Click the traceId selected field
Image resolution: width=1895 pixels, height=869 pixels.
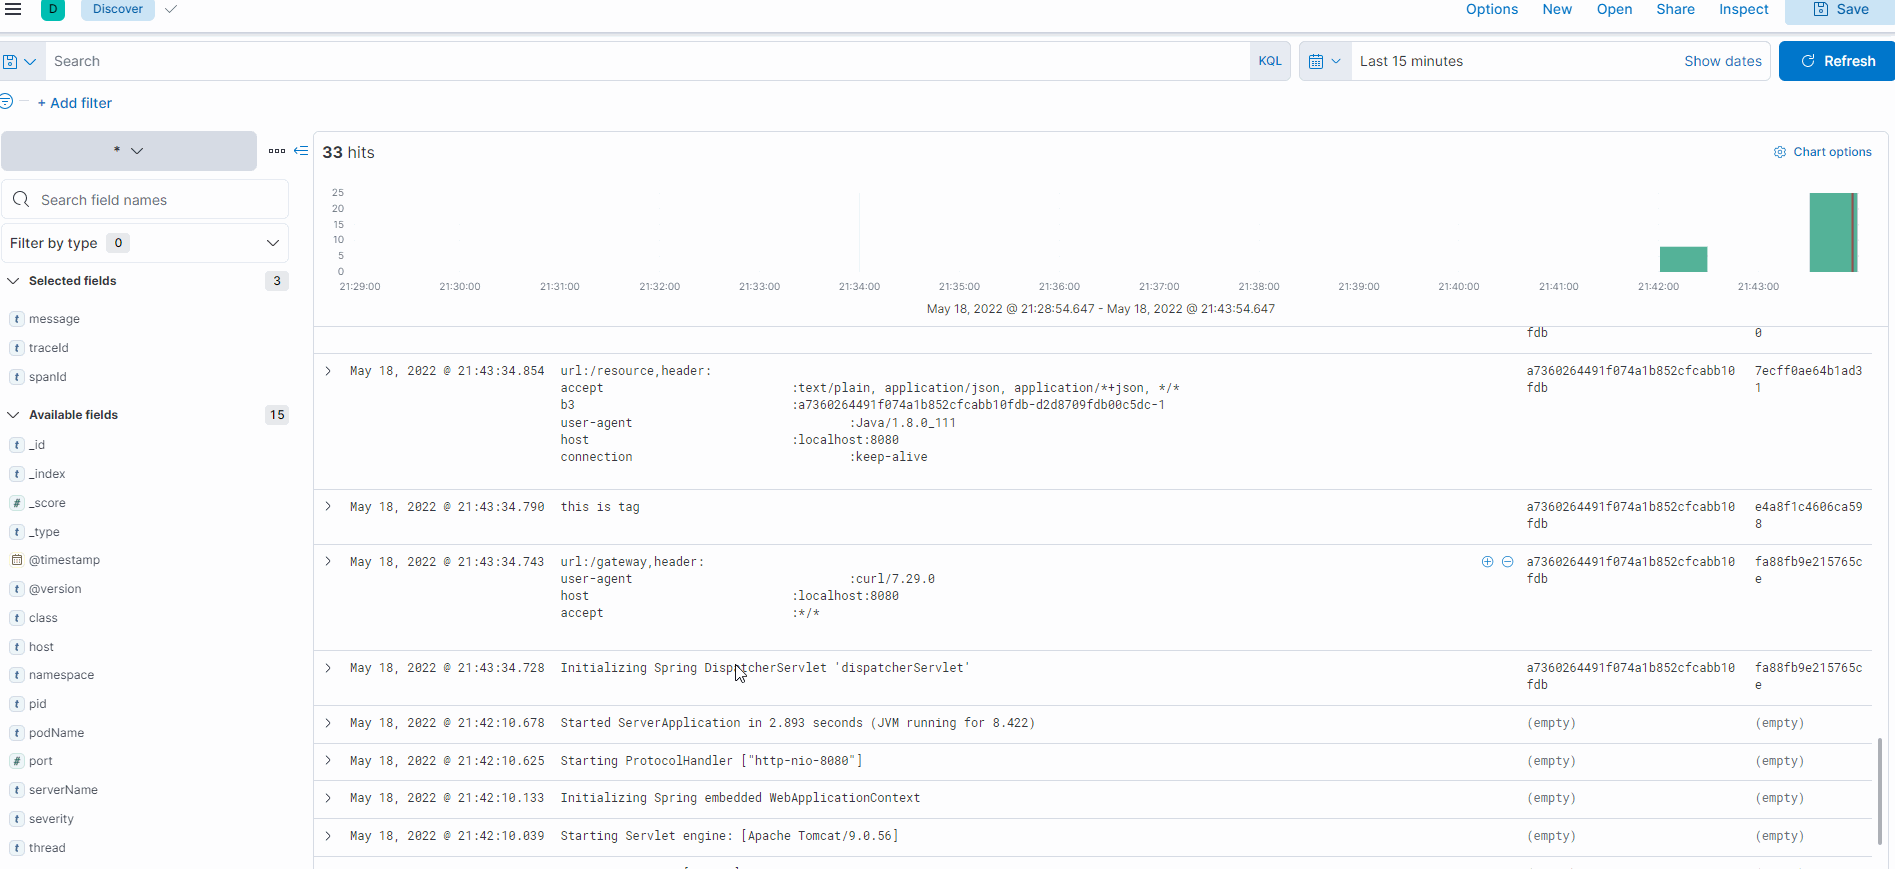(48, 348)
